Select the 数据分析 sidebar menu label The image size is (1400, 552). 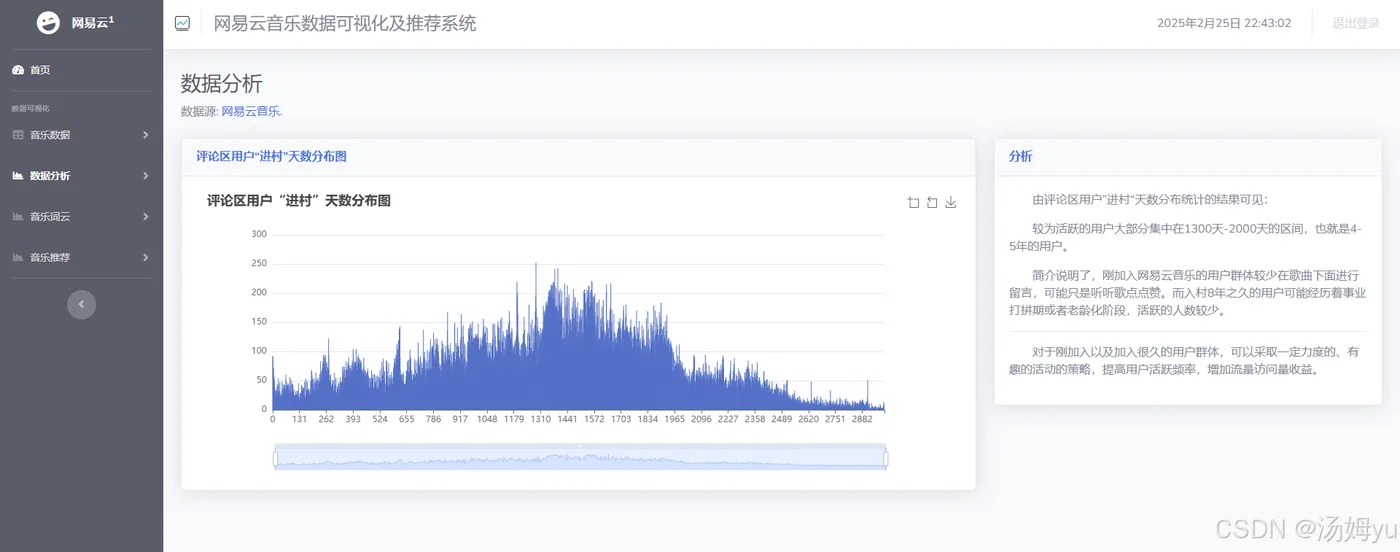coord(50,175)
